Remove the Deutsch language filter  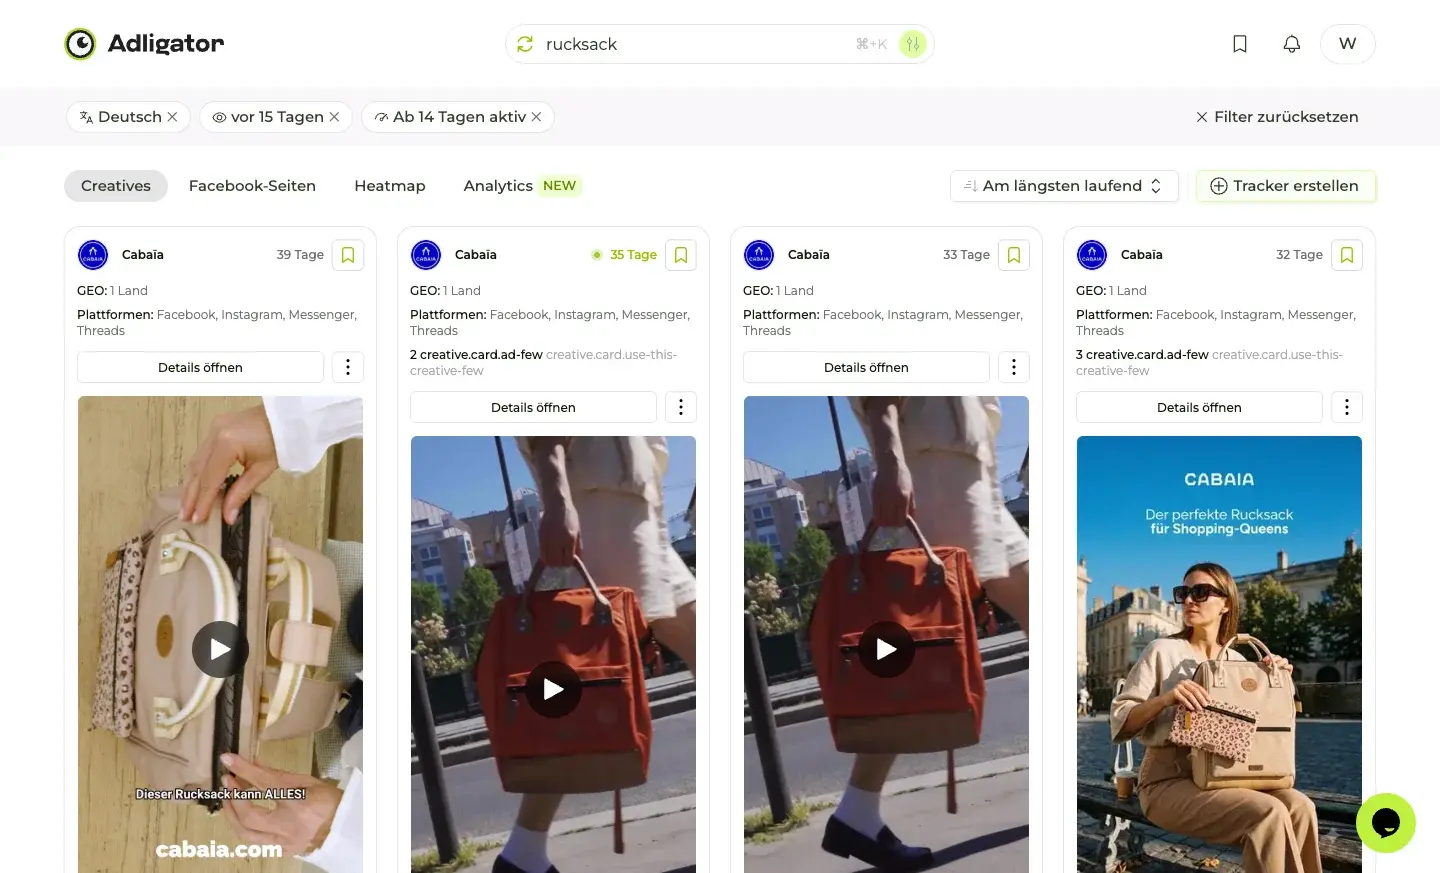(x=172, y=117)
